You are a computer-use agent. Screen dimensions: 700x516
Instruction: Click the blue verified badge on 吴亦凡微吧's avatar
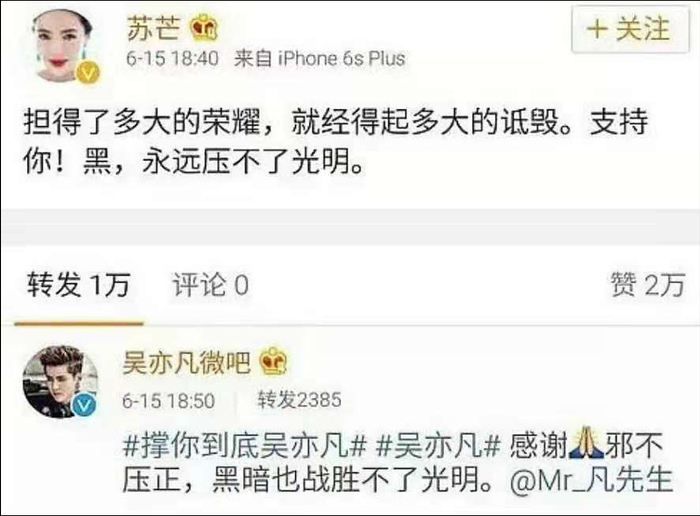83,404
